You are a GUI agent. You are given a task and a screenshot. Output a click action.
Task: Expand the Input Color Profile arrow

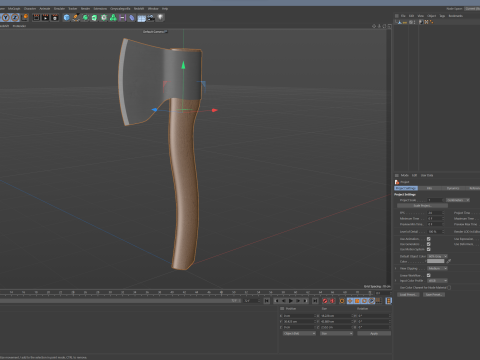pyautogui.click(x=396, y=281)
